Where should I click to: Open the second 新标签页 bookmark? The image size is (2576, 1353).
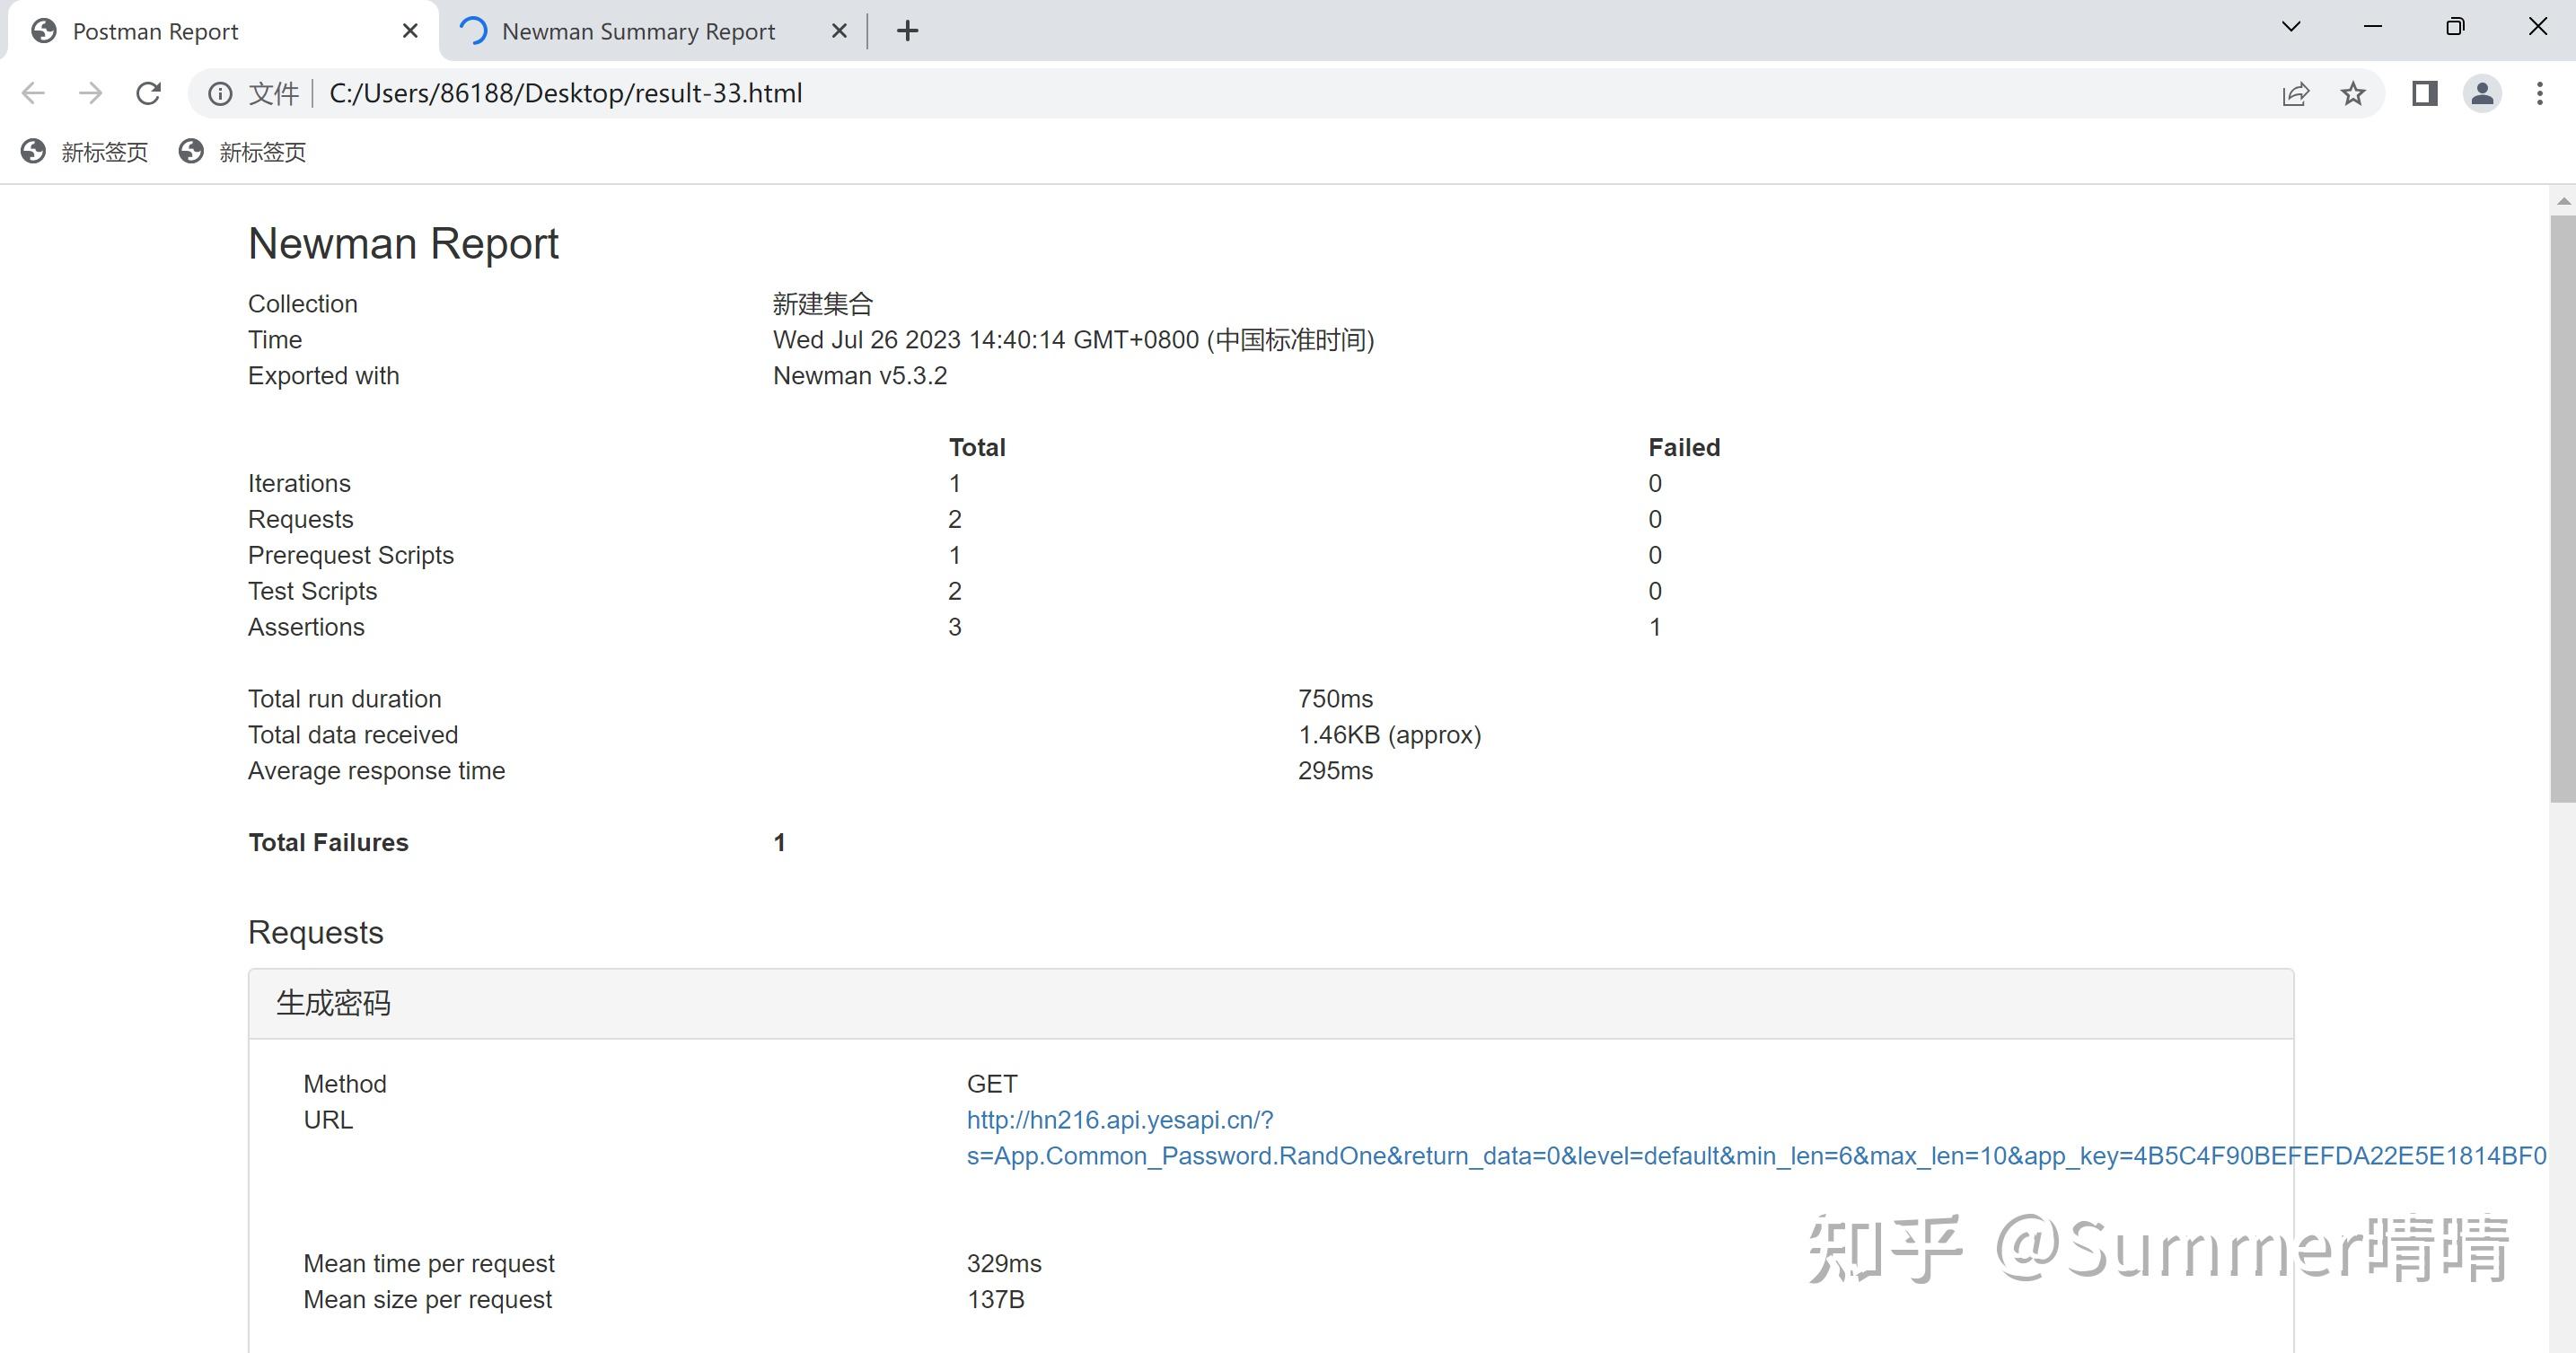point(261,152)
